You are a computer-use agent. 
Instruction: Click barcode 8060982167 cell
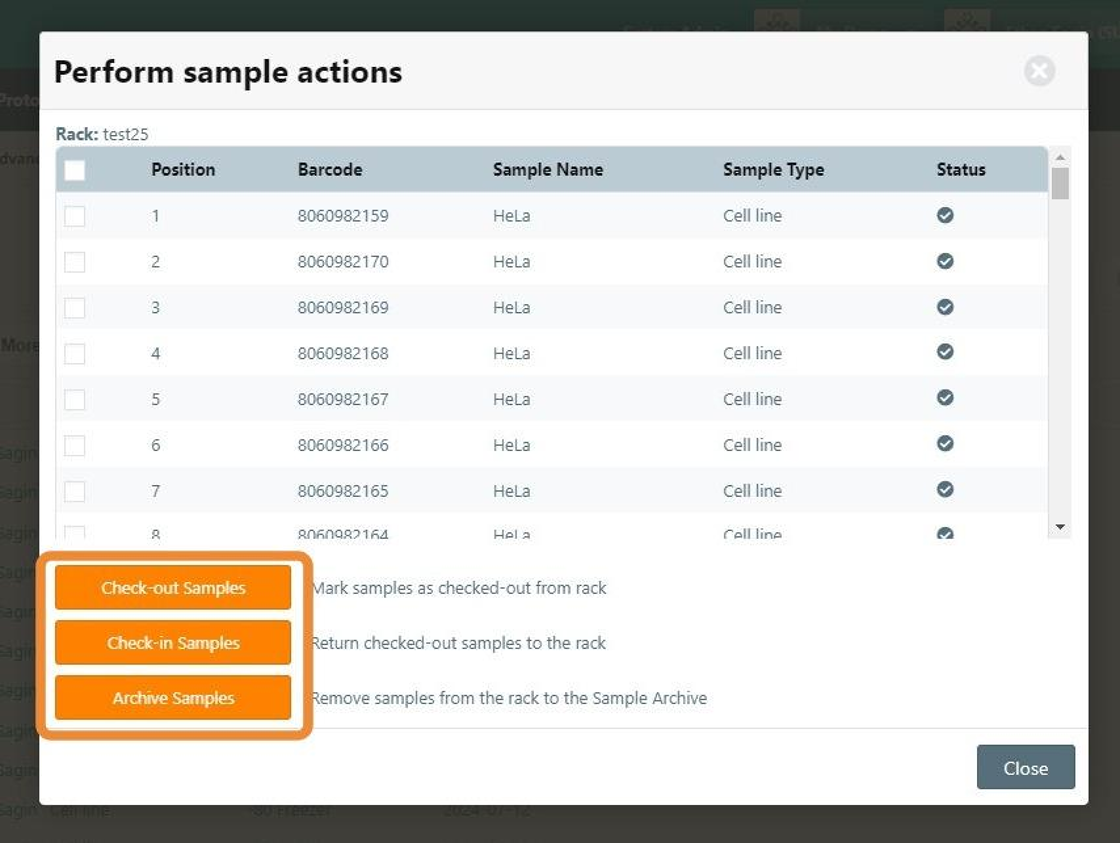pos(343,399)
